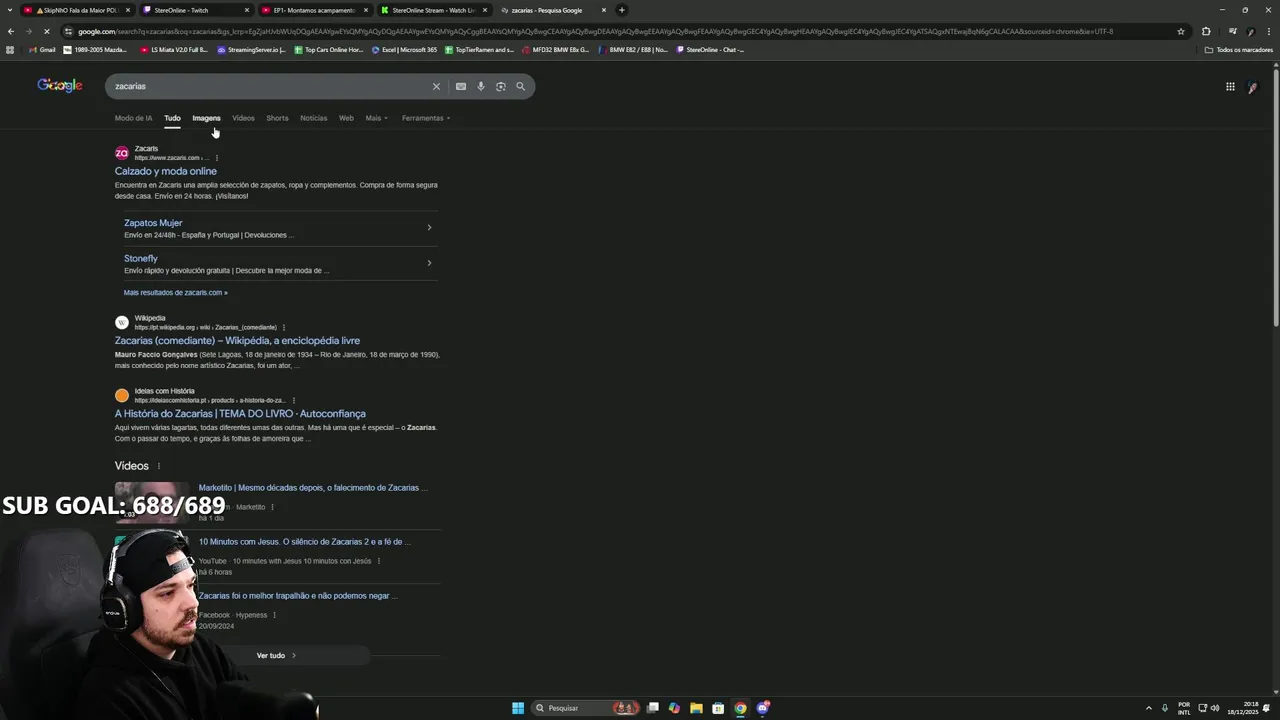Go to Google home via the logo
The height and width of the screenshot is (720, 1280).
click(x=60, y=85)
